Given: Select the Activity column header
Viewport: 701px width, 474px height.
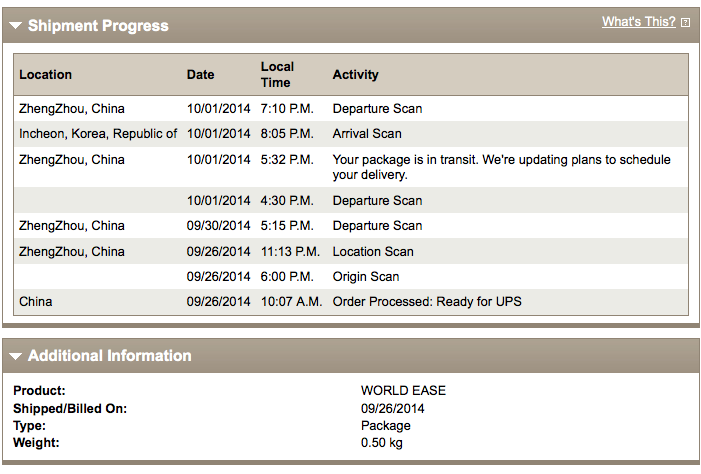Looking at the screenshot, I should point(355,74).
